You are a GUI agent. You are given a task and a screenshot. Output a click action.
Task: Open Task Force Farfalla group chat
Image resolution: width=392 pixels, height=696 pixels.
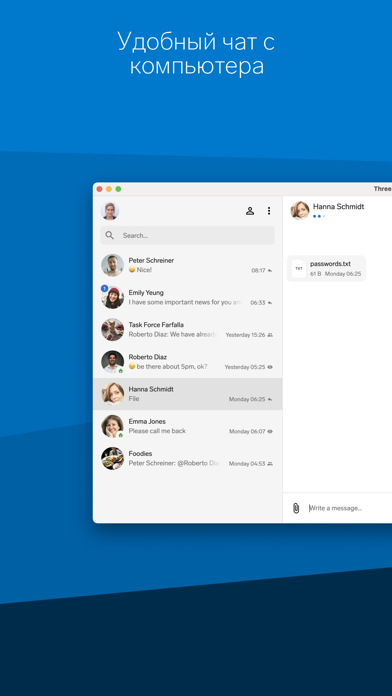[187, 330]
